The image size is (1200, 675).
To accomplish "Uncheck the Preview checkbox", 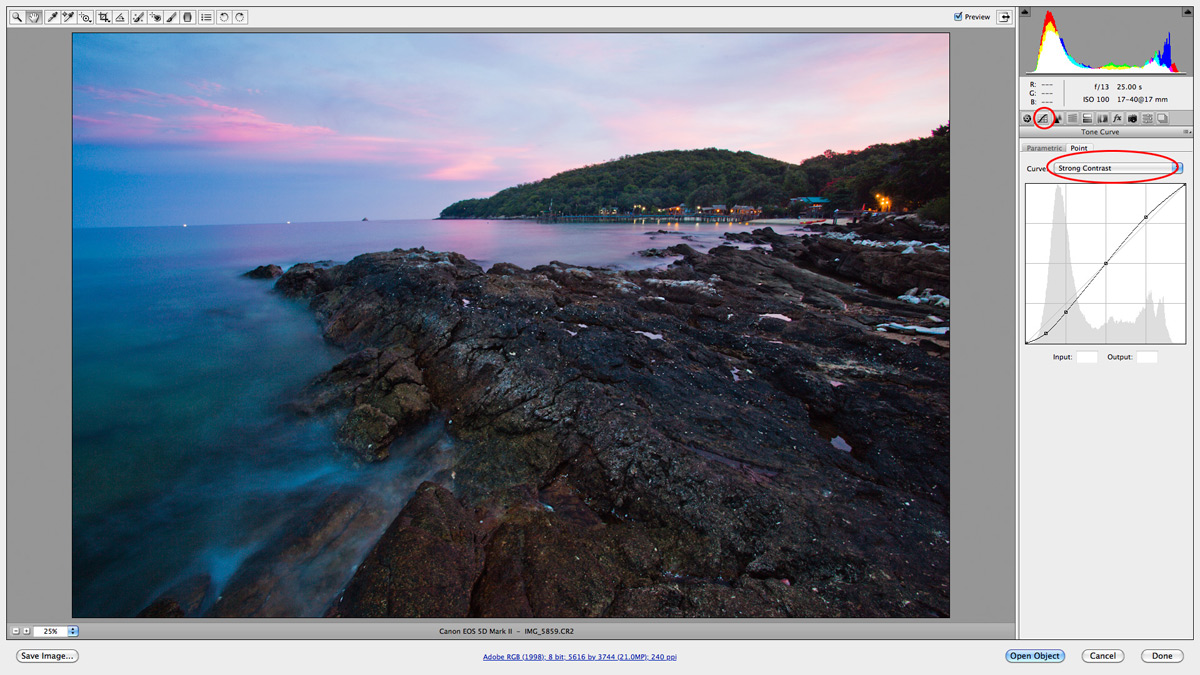I will point(958,17).
